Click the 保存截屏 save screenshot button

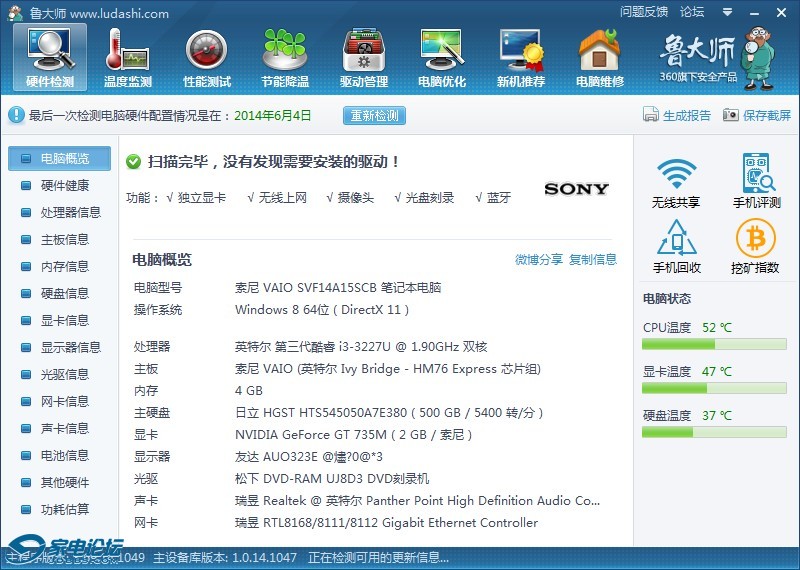[x=757, y=115]
